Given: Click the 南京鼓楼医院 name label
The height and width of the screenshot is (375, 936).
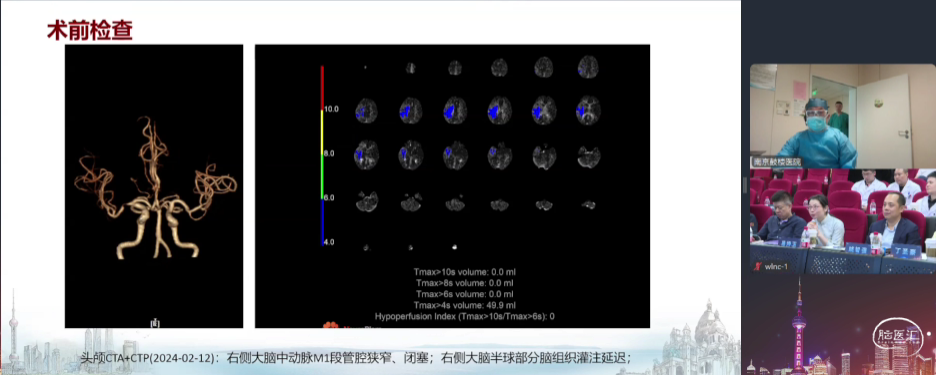Looking at the screenshot, I should 776,162.
